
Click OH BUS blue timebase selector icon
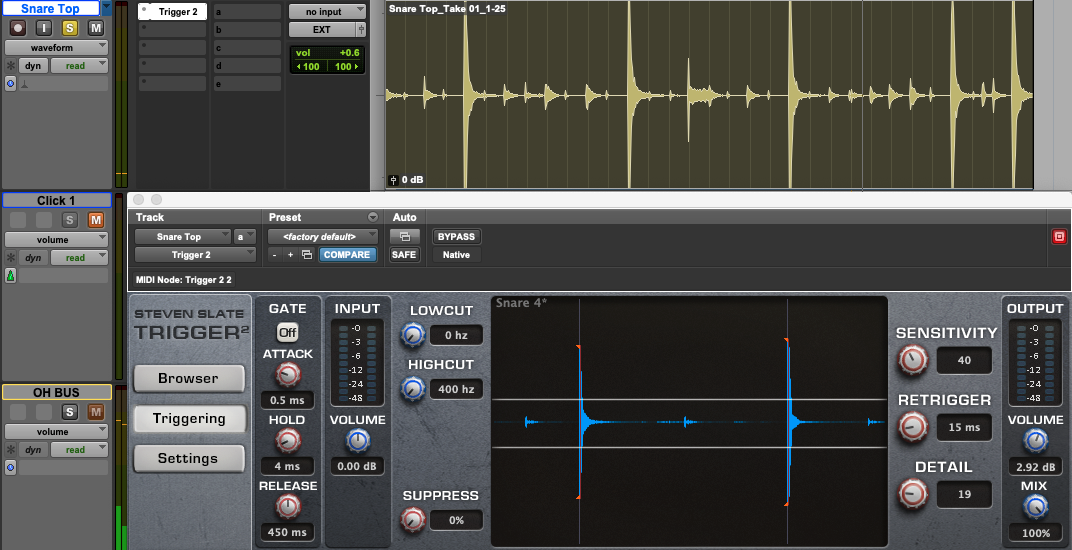tap(10, 467)
